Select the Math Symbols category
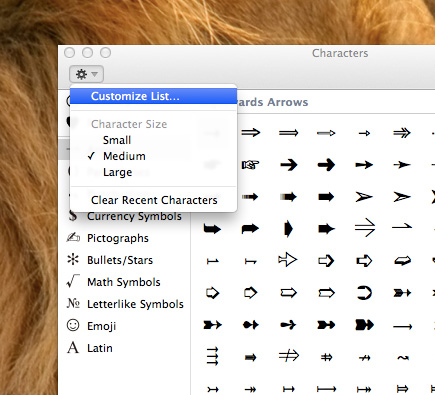Screen dimensions: 435x395 (x=124, y=282)
